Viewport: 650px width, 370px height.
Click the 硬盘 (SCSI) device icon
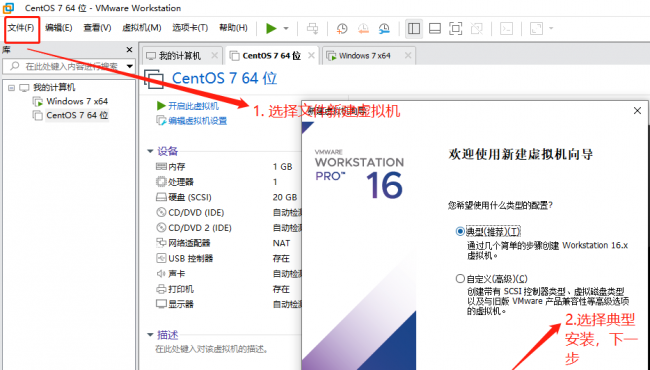coord(161,197)
